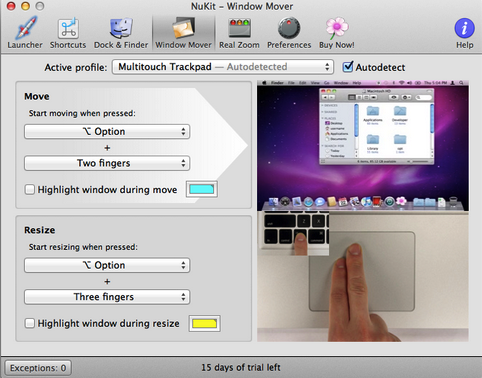The width and height of the screenshot is (482, 378).
Task: Open the Help info icon
Action: point(465,33)
